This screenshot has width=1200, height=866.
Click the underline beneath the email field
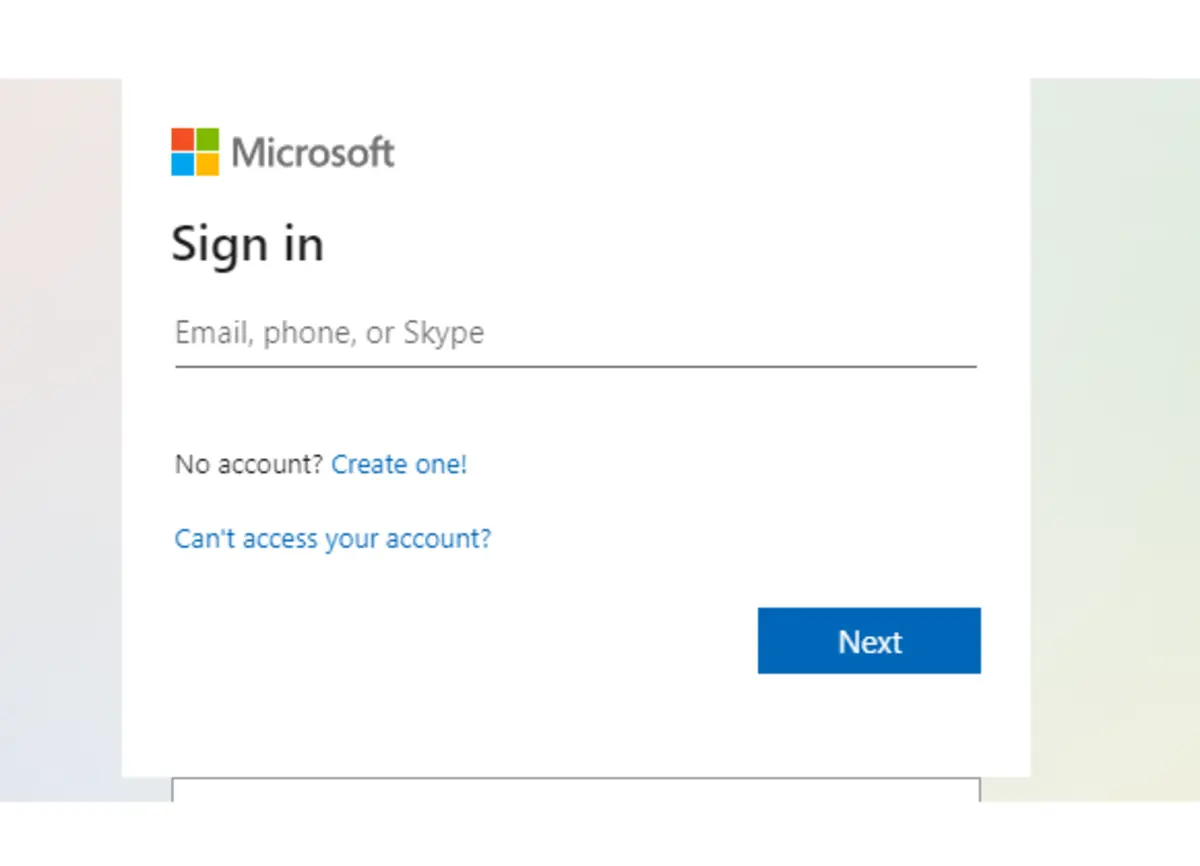tap(576, 367)
